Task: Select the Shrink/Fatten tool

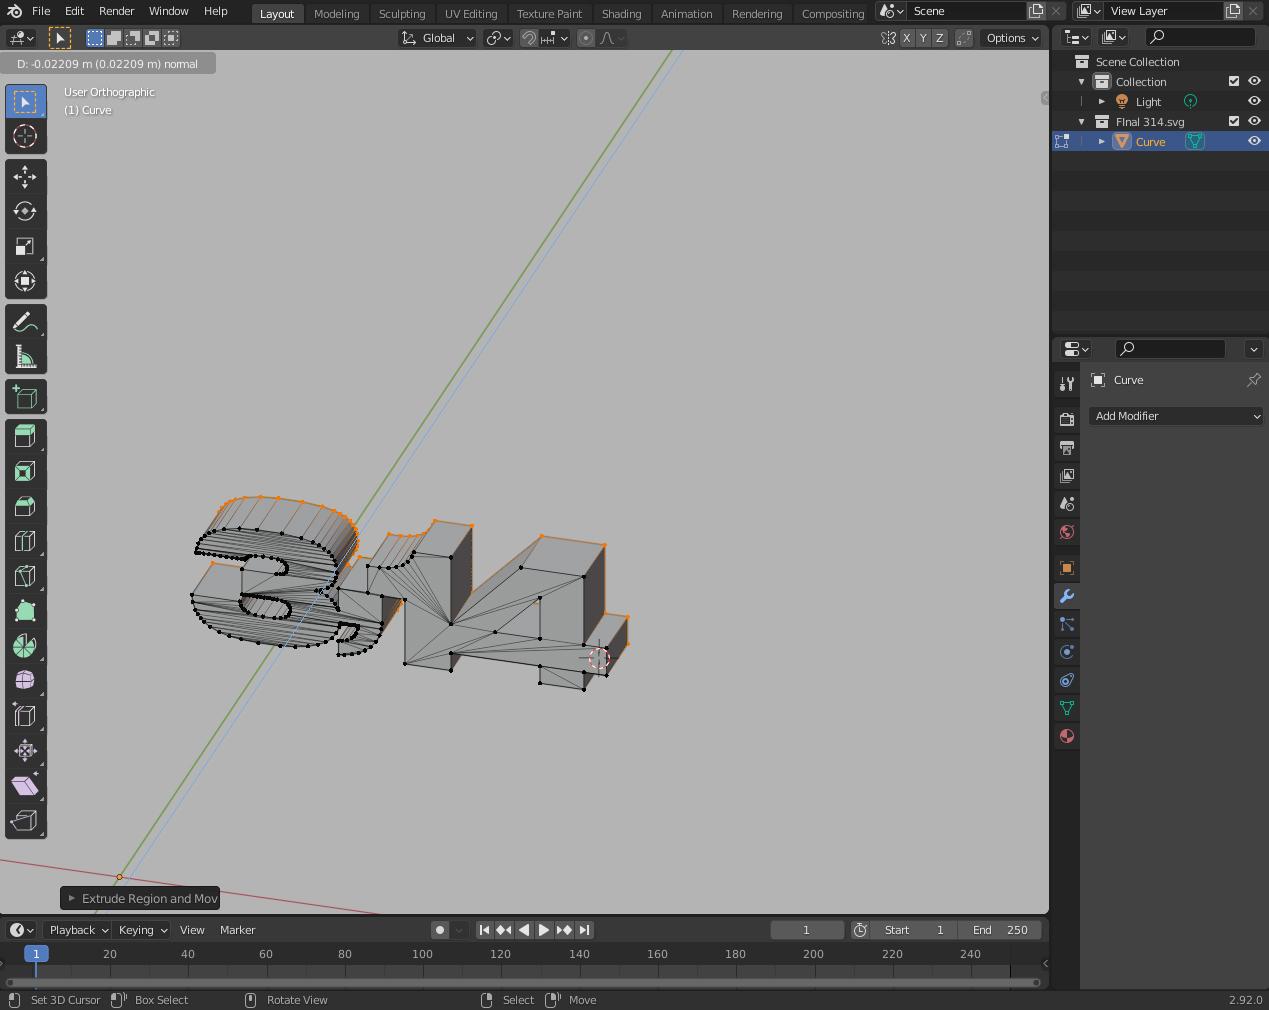Action: [25, 750]
